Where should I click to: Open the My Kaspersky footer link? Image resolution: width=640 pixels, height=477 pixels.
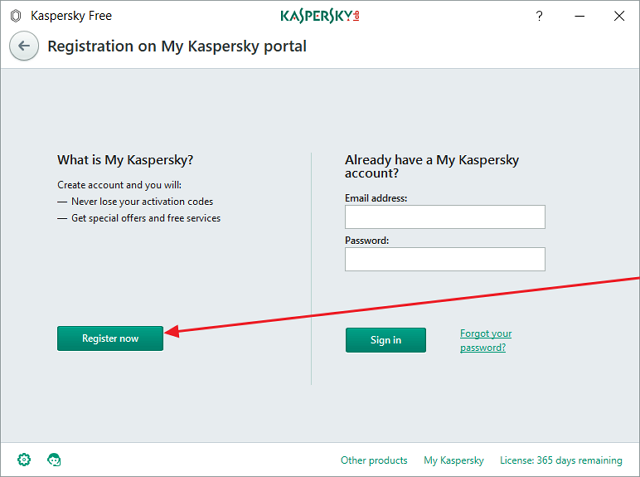coord(453,460)
